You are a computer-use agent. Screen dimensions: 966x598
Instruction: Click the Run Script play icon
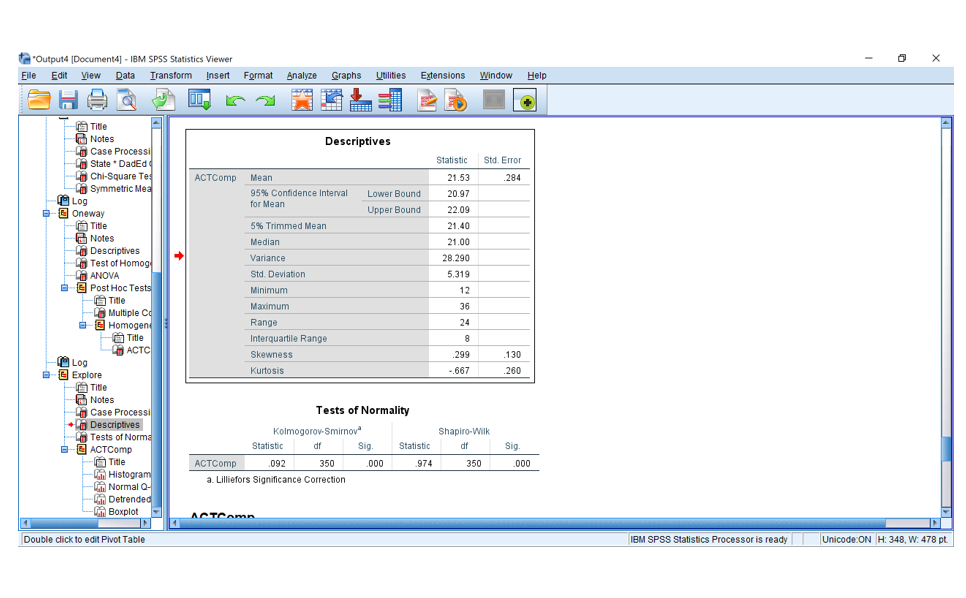pyautogui.click(x=456, y=100)
